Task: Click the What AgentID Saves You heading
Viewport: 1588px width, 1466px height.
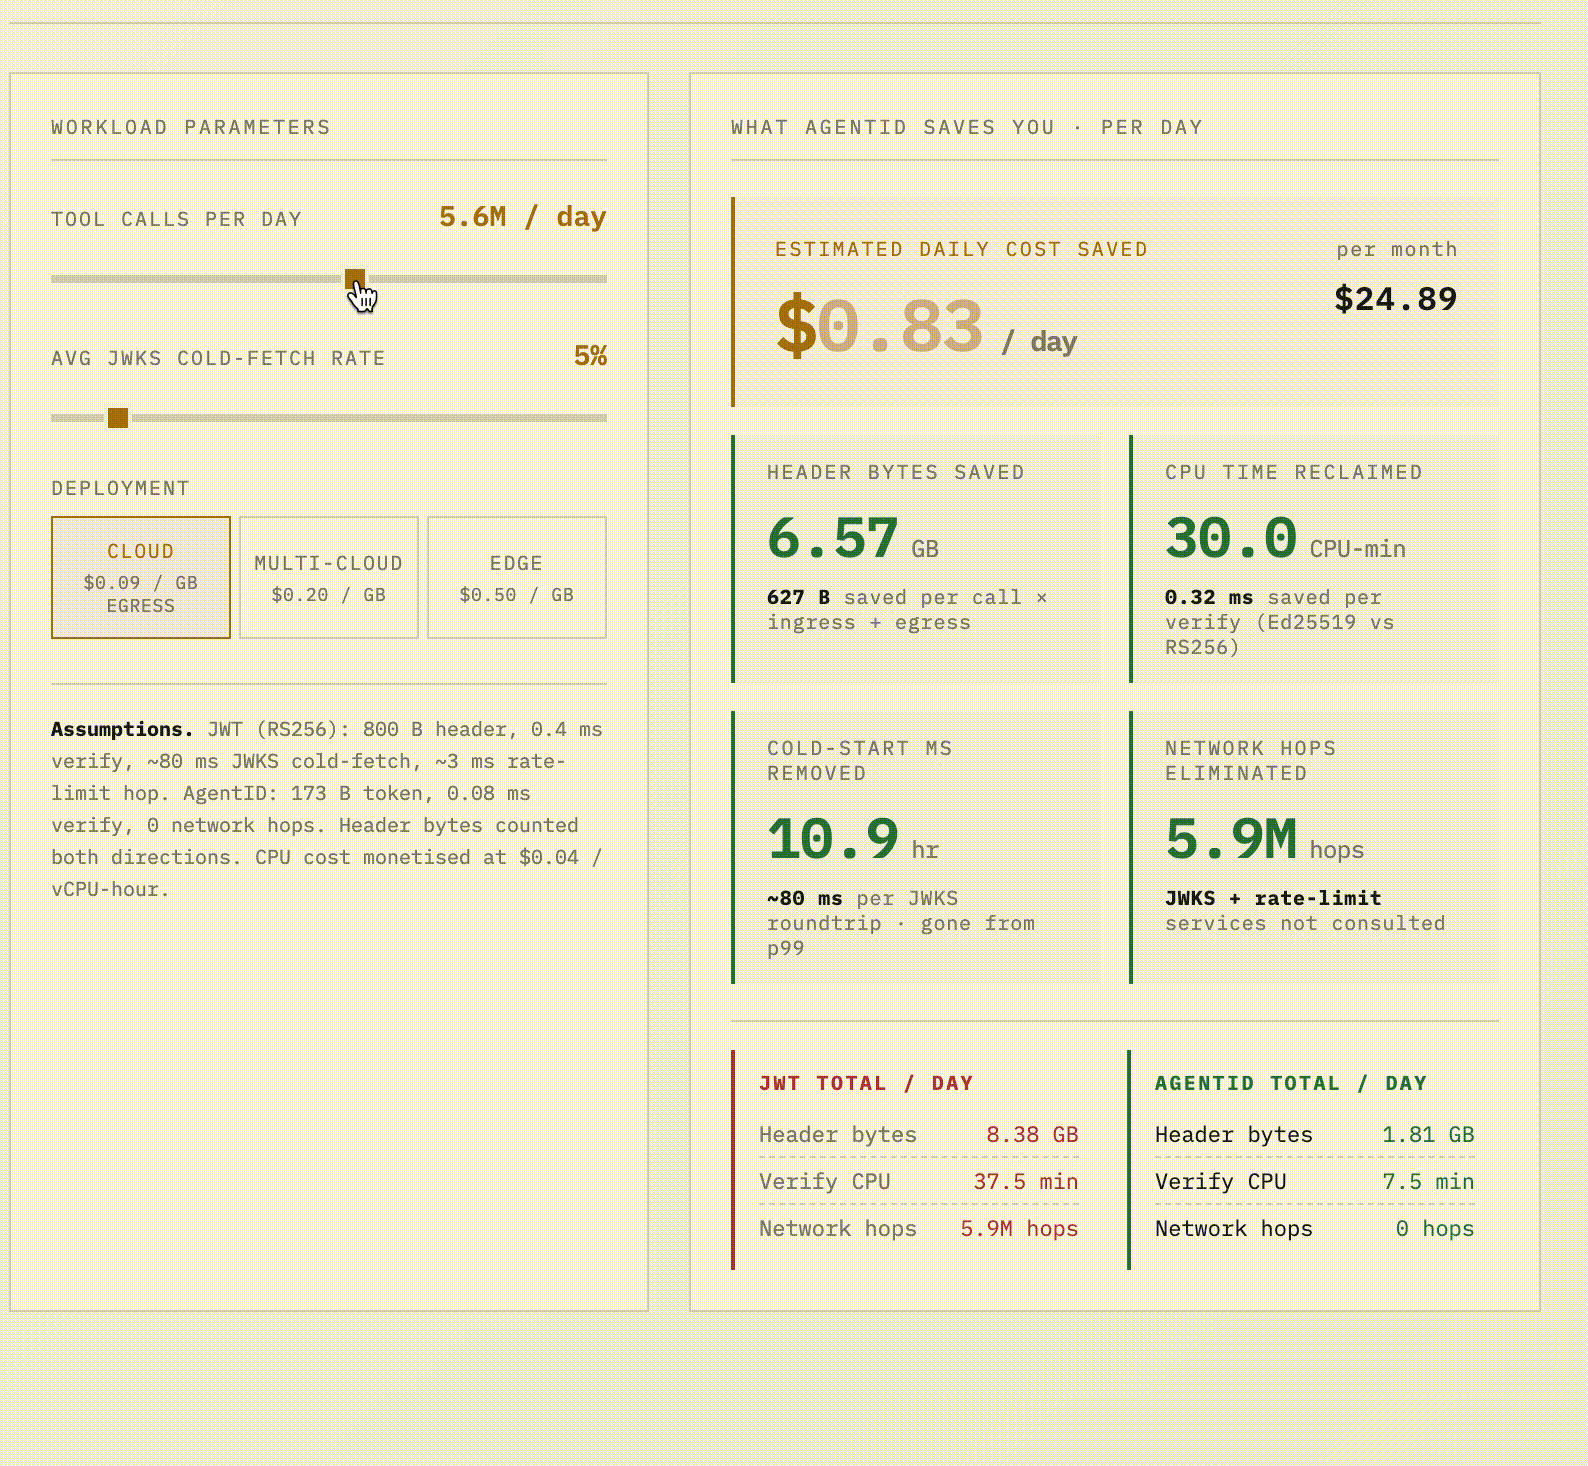Action: point(967,127)
